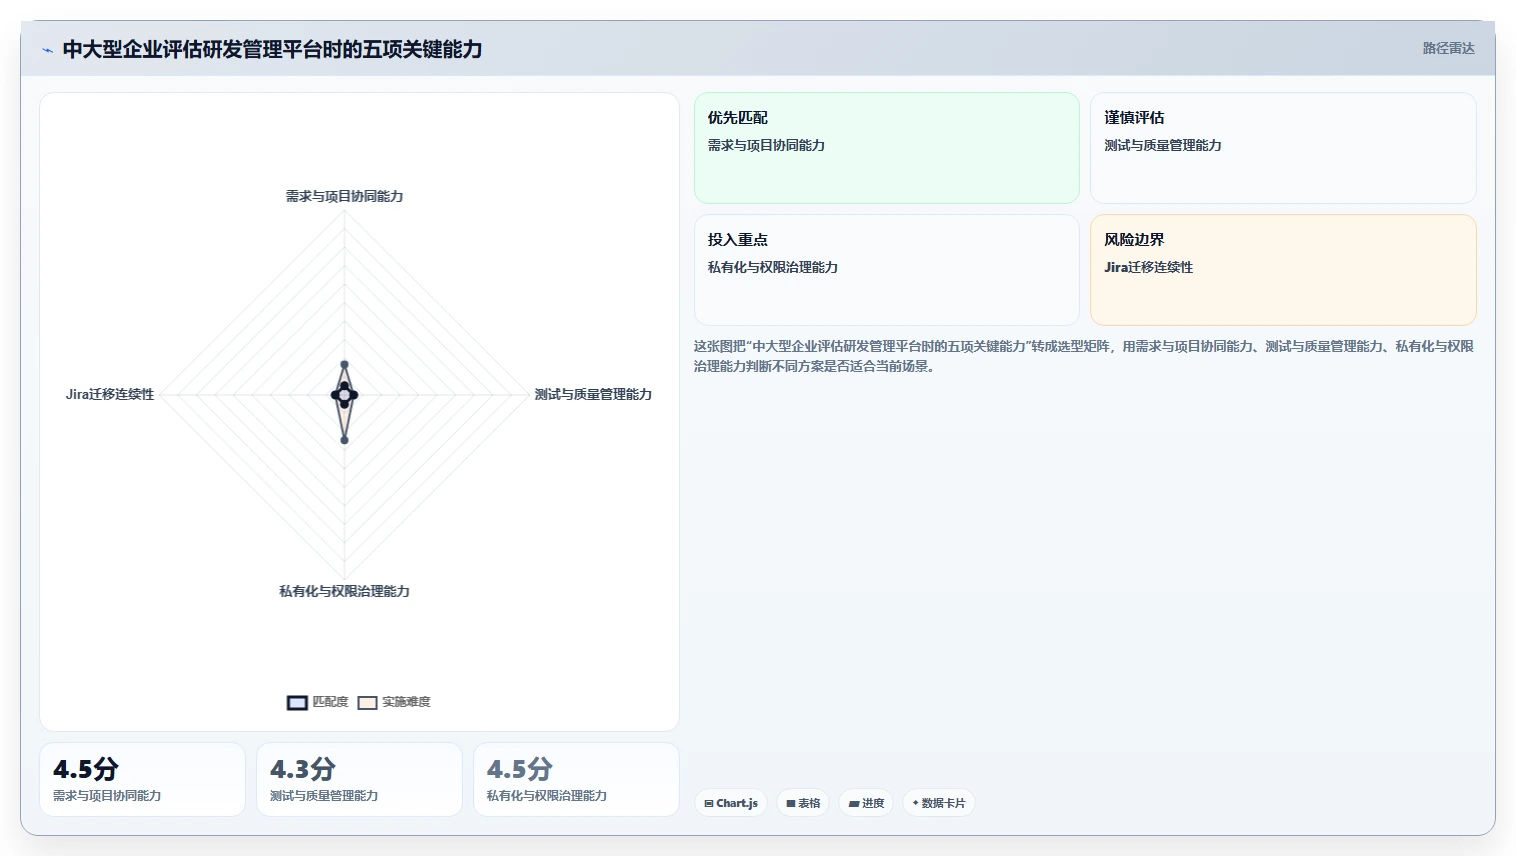Click the radar axis label 私有化与权限治理能力
This screenshot has height=856, width=1516.
pos(344,591)
